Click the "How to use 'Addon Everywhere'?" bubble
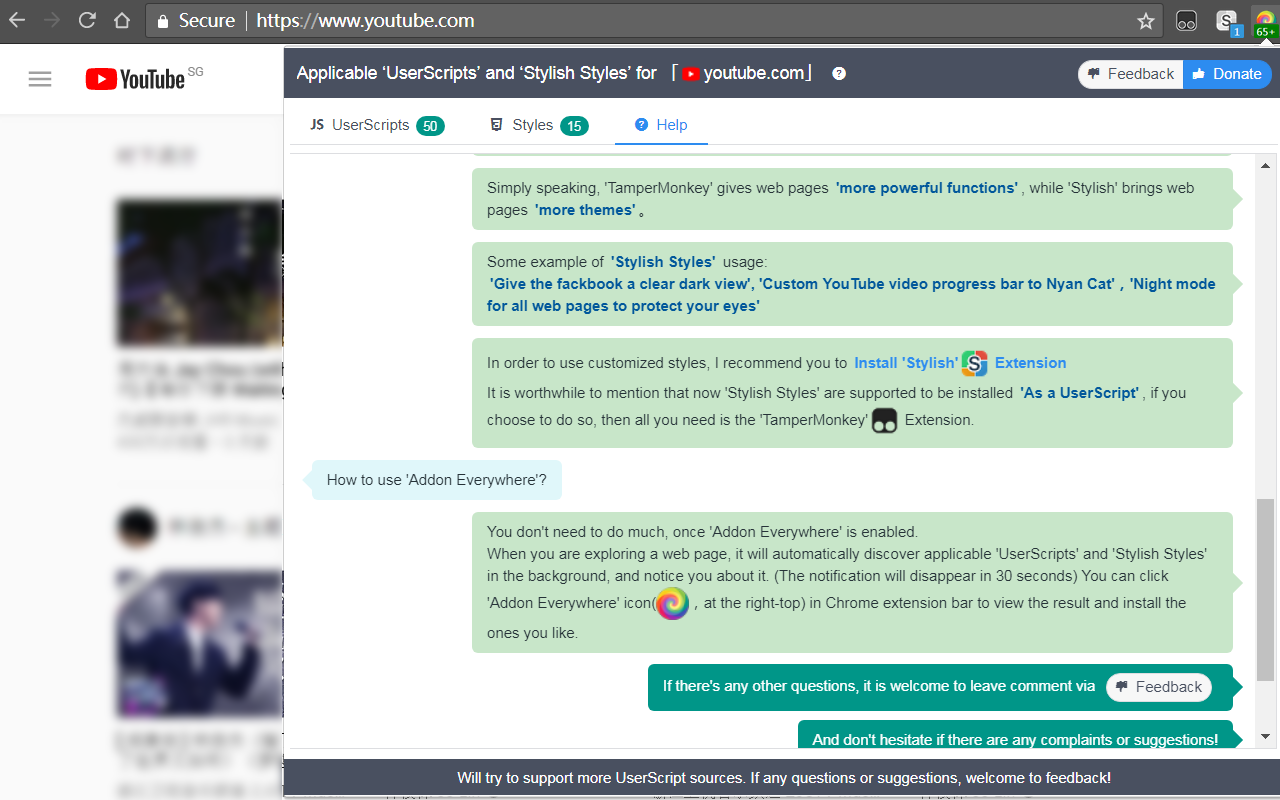 tap(436, 480)
